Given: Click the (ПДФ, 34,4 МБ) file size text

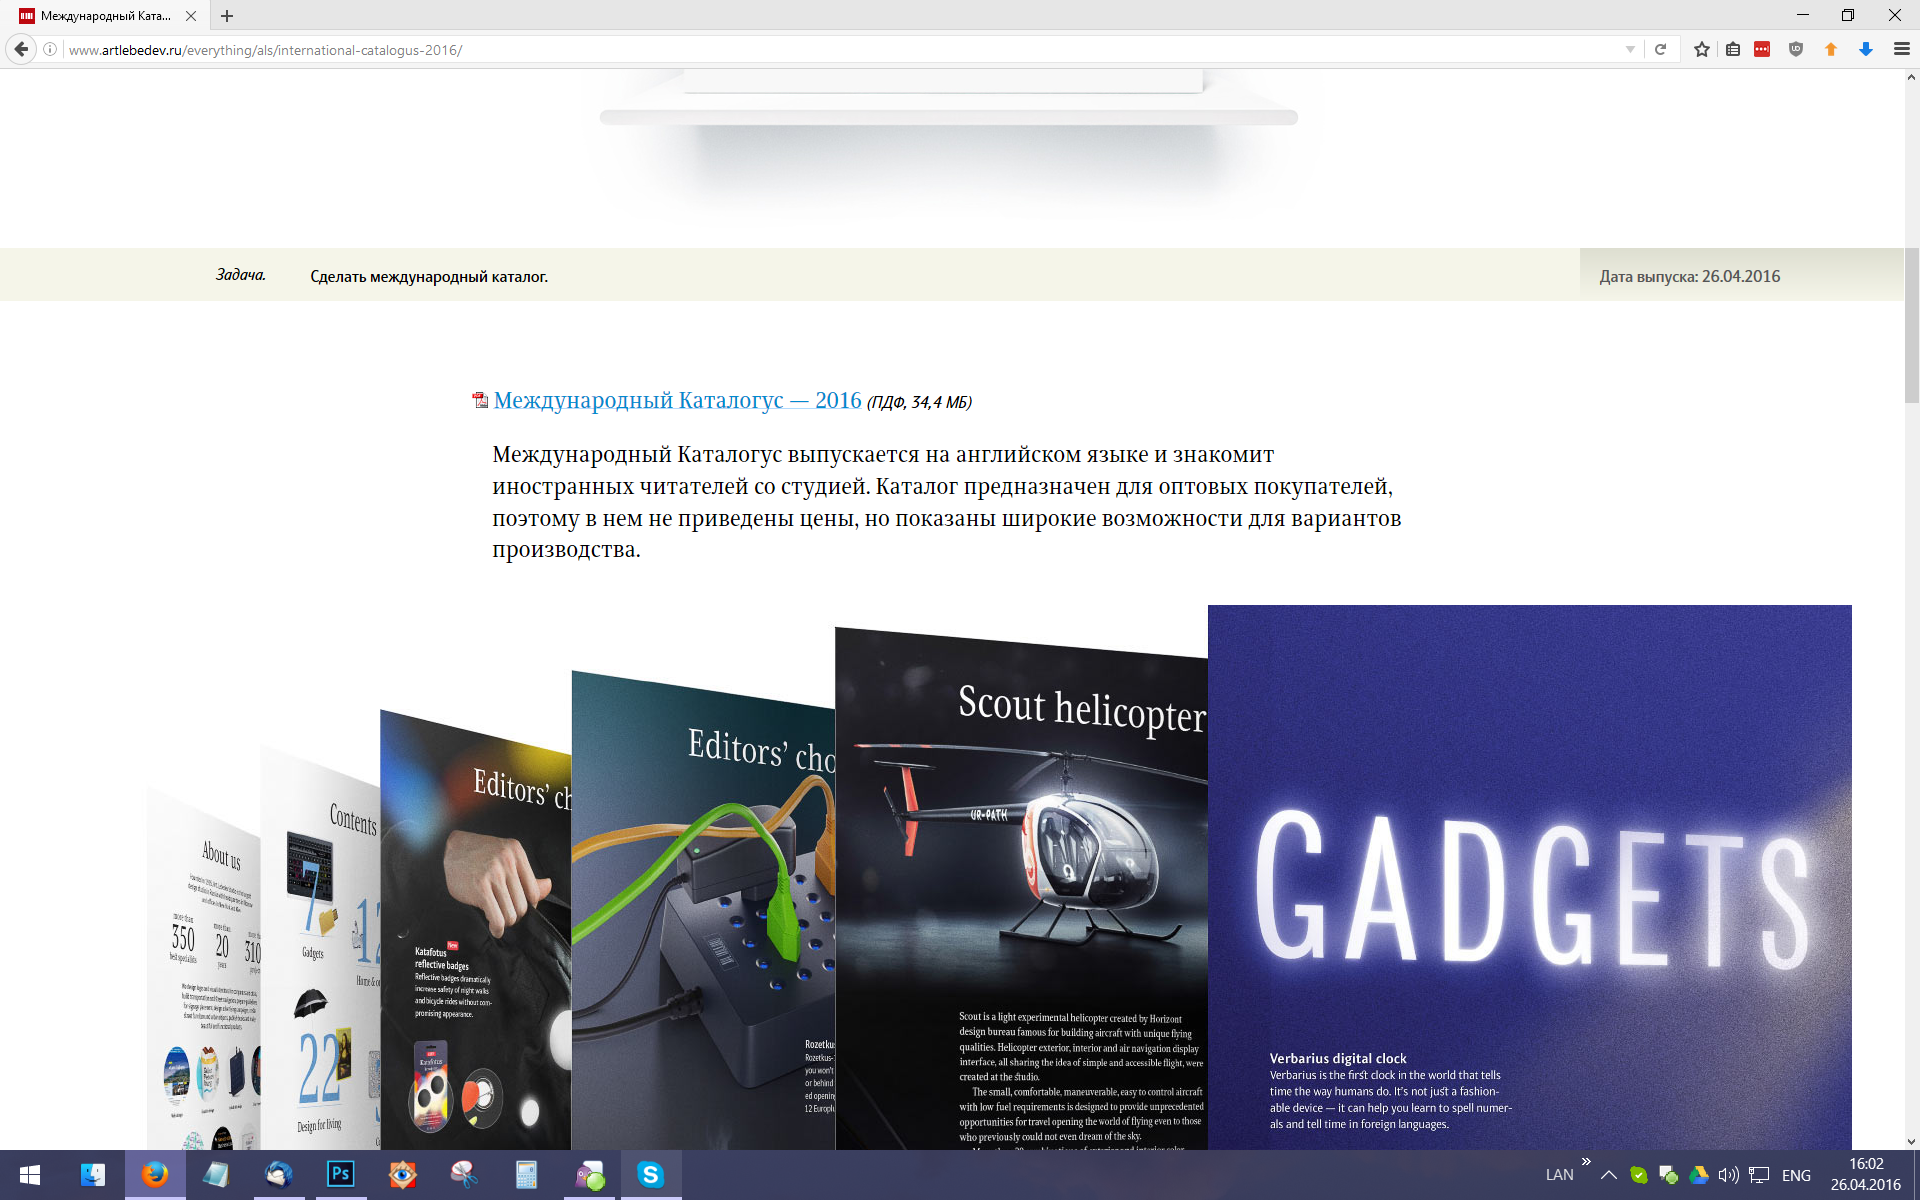Looking at the screenshot, I should point(919,402).
